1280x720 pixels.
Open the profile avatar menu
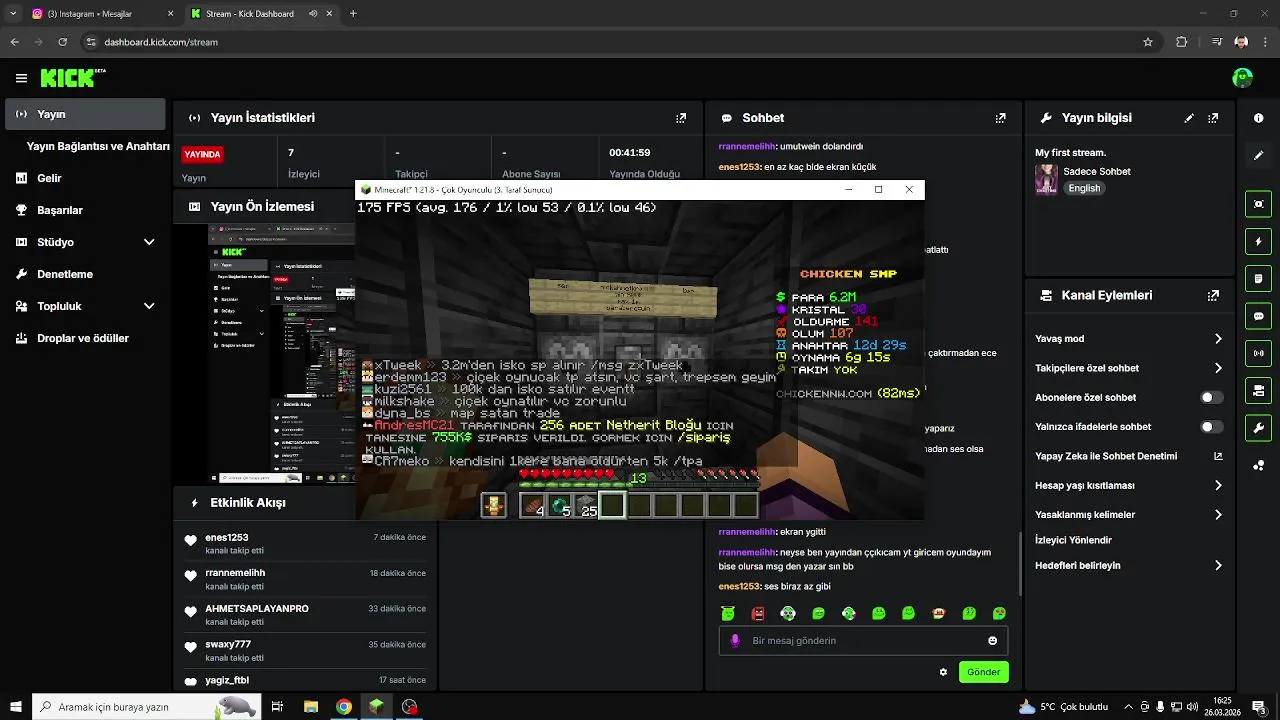1242,77
